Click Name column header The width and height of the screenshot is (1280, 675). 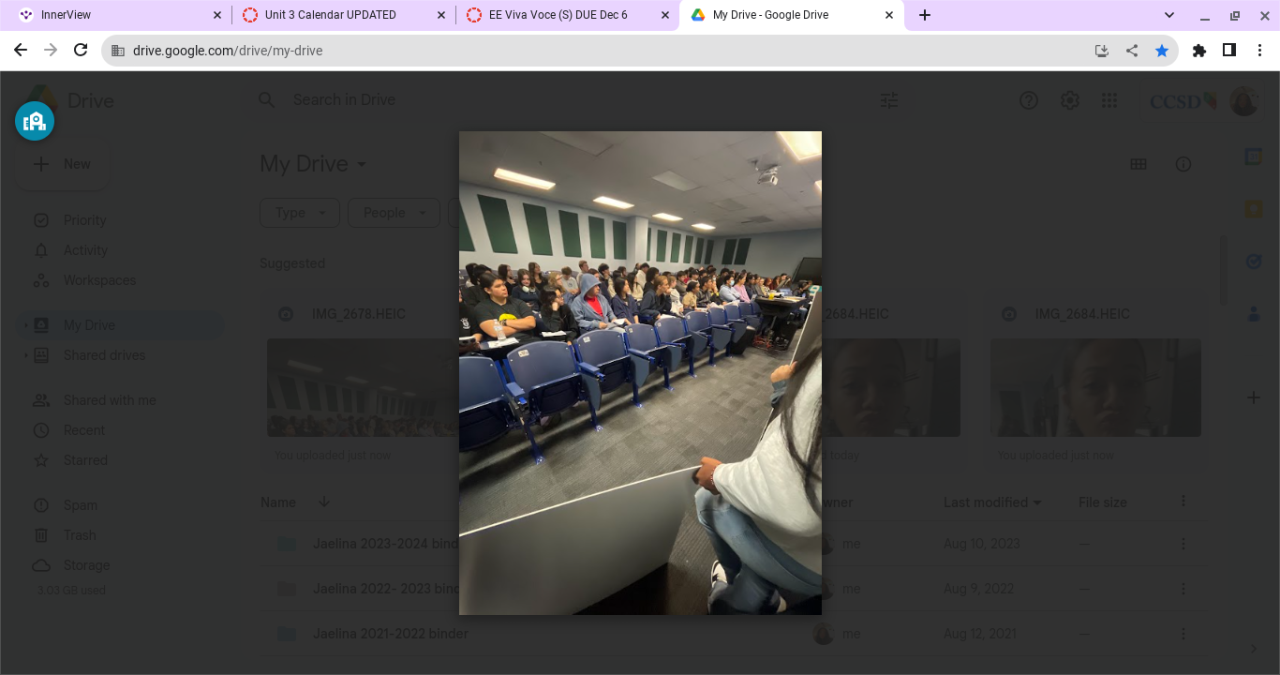coord(278,502)
